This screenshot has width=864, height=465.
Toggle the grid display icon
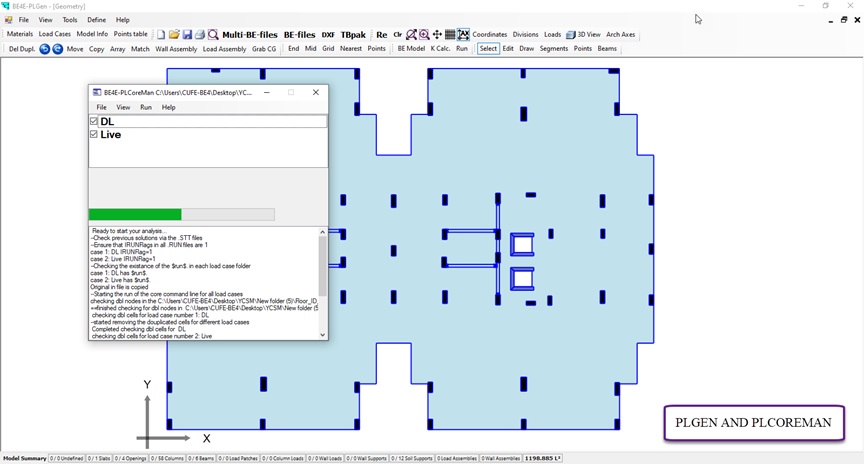(x=450, y=35)
